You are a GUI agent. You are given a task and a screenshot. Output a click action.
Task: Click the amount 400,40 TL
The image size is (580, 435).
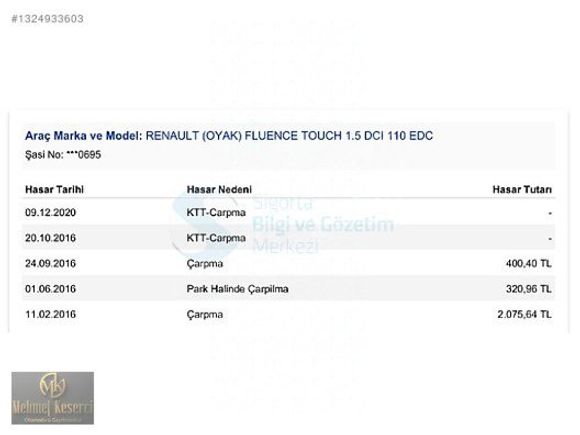(529, 263)
